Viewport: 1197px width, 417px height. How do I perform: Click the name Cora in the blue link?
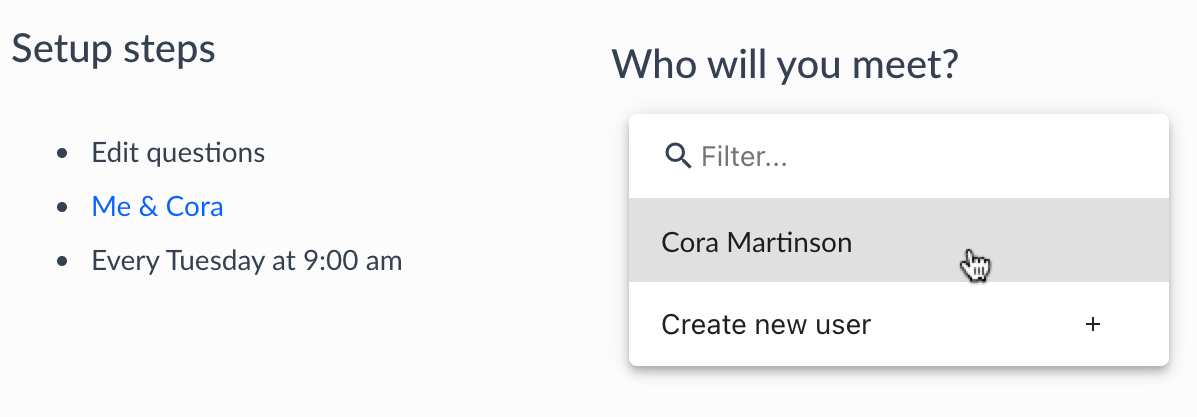[195, 207]
